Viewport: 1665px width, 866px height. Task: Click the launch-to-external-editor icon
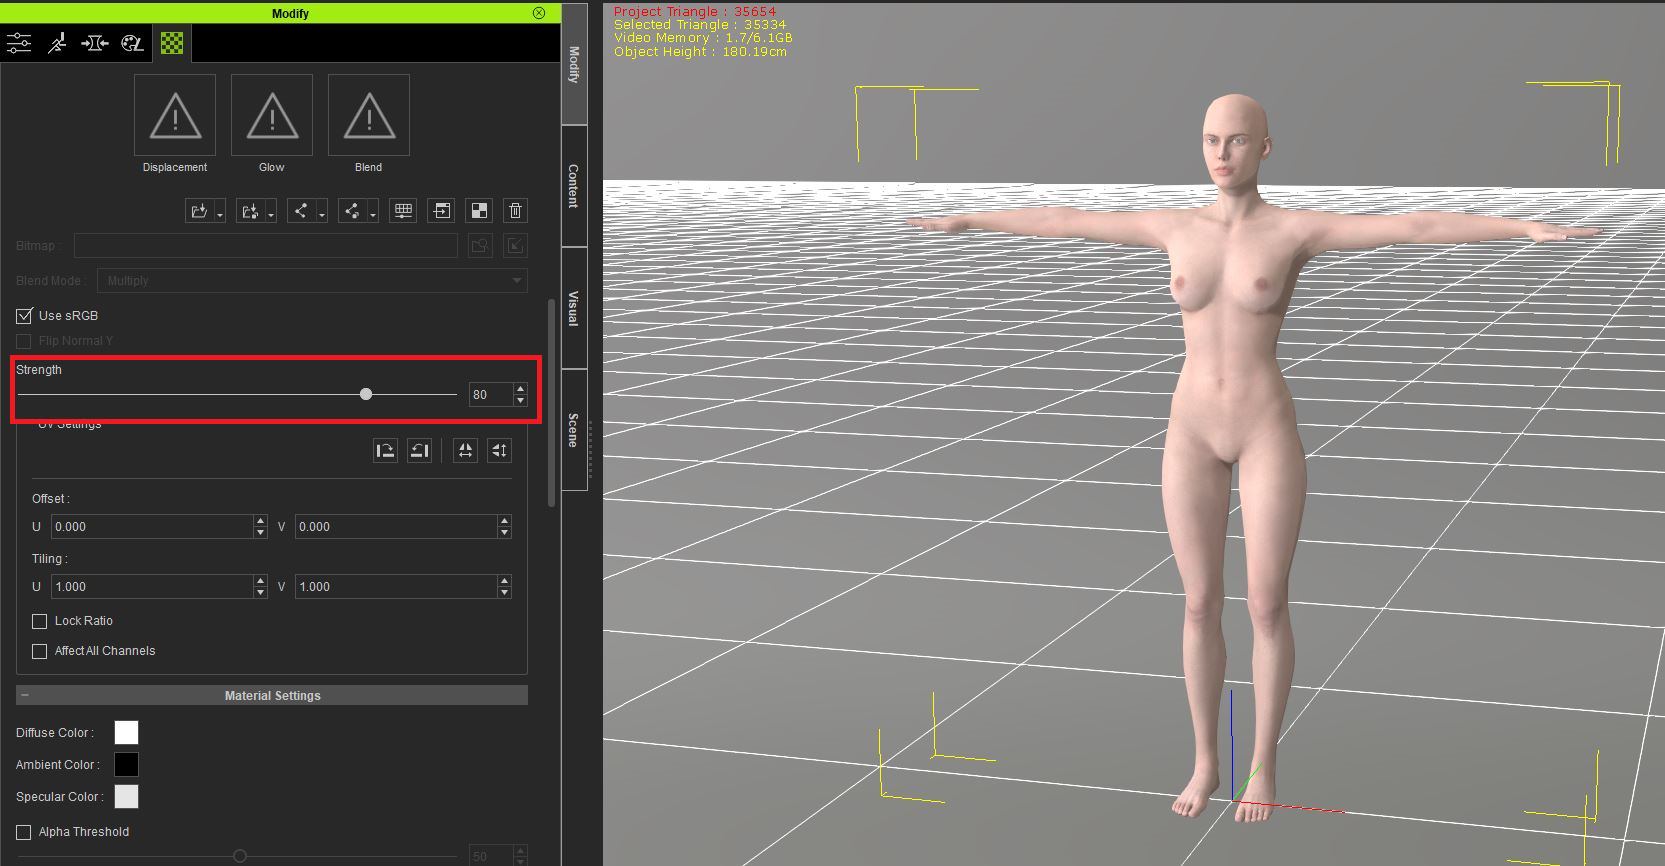[x=441, y=210]
